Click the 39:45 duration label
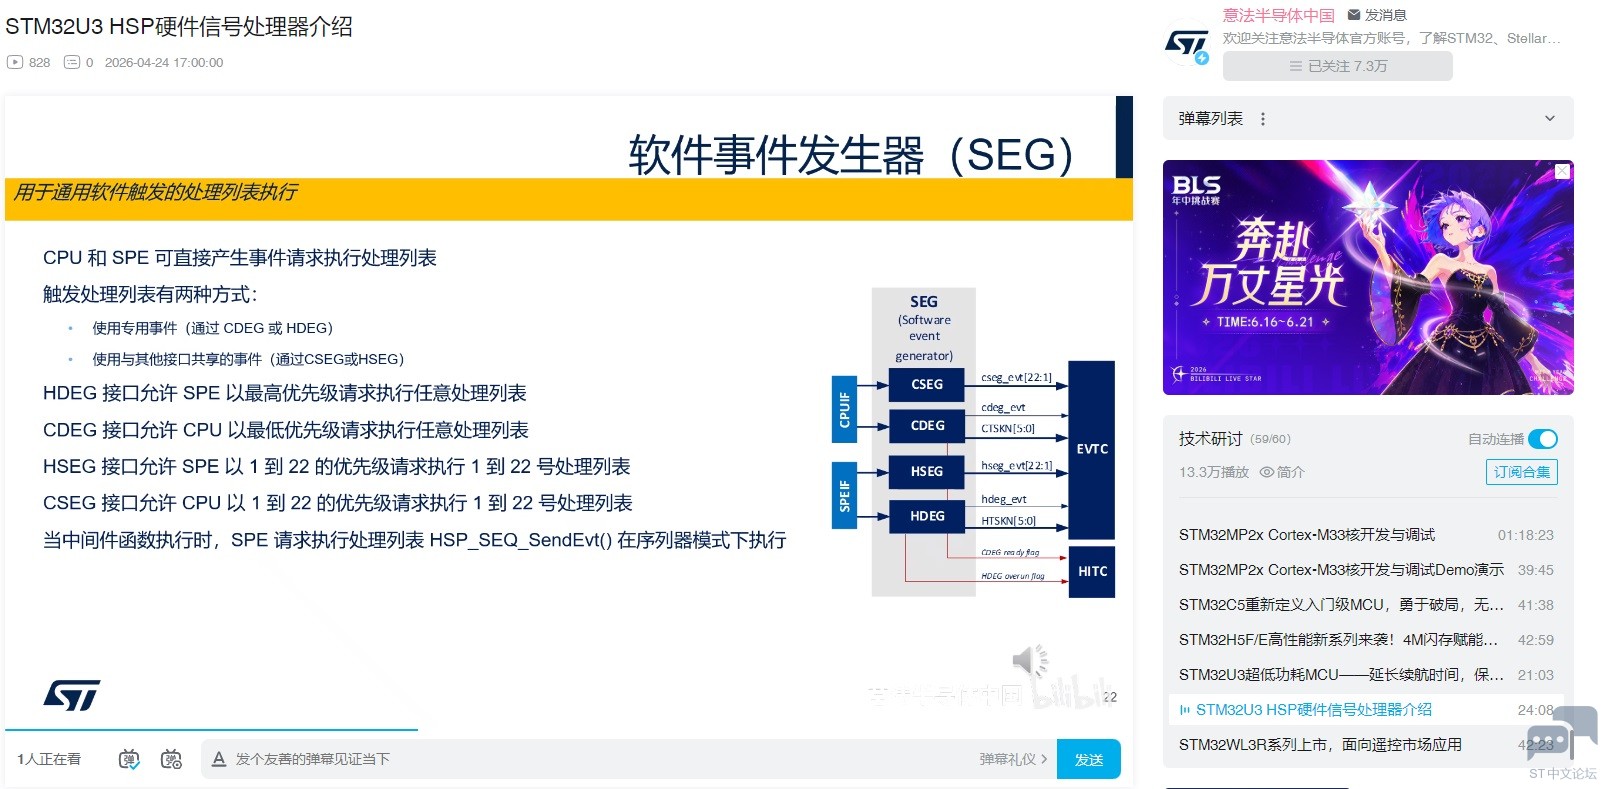 [1536, 570]
